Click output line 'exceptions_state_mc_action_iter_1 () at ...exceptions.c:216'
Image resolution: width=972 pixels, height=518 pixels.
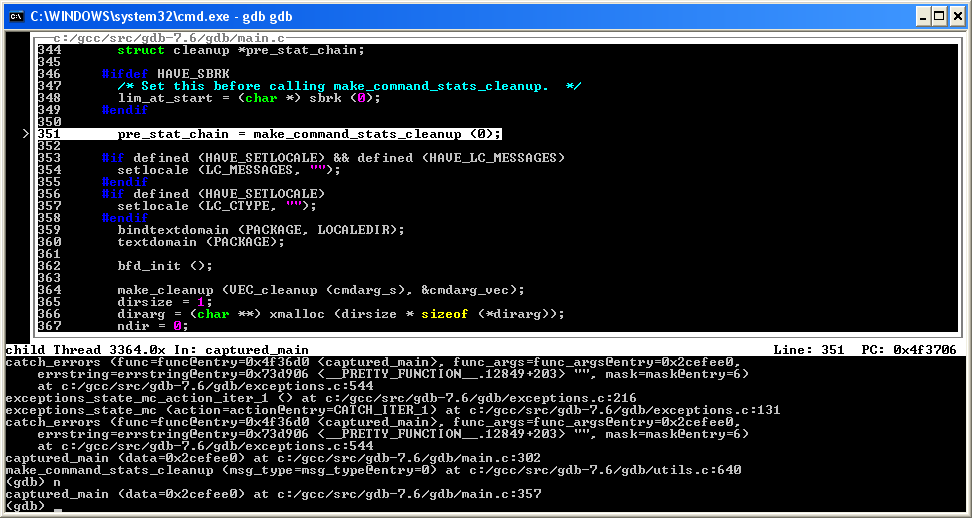(x=321, y=398)
